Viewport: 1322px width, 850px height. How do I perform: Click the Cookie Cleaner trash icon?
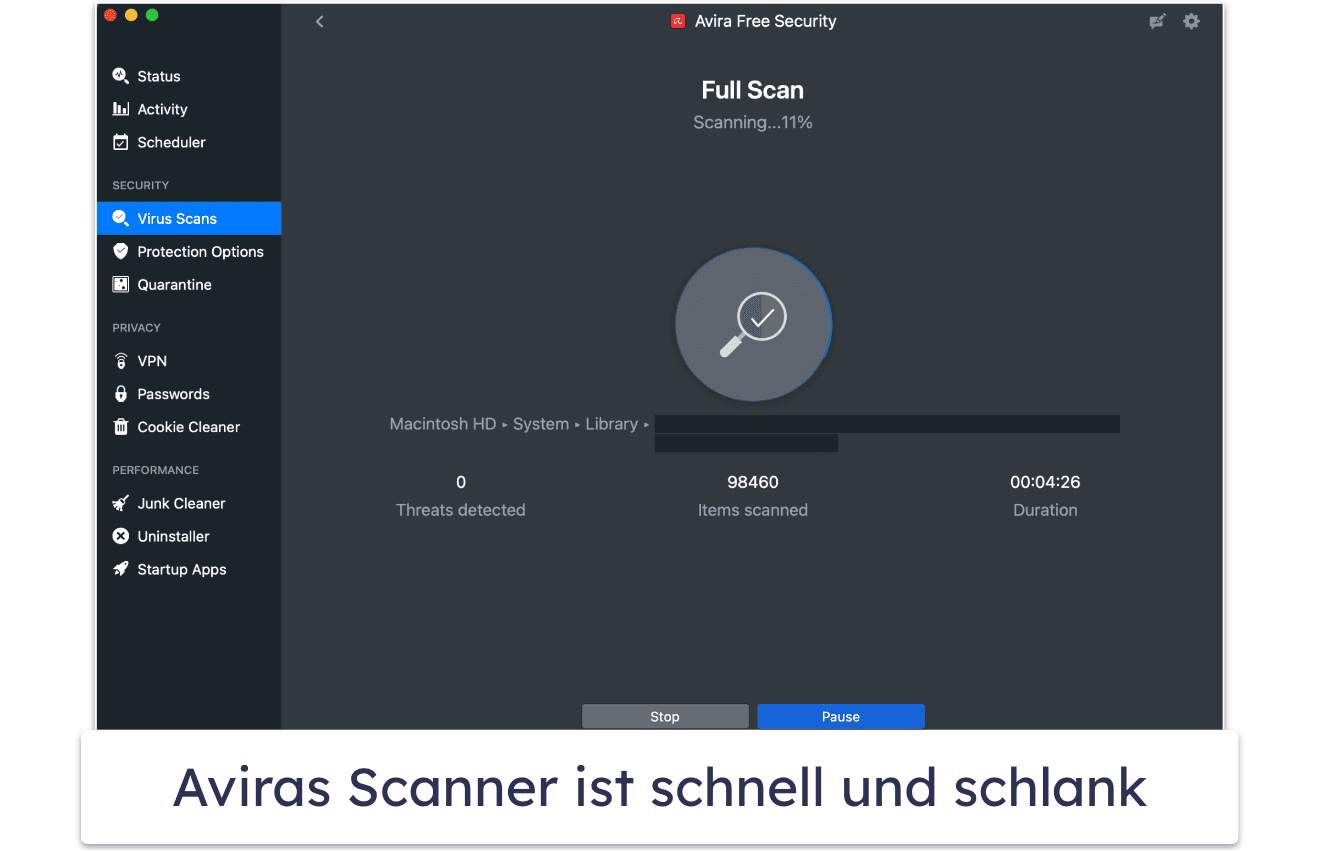[120, 427]
